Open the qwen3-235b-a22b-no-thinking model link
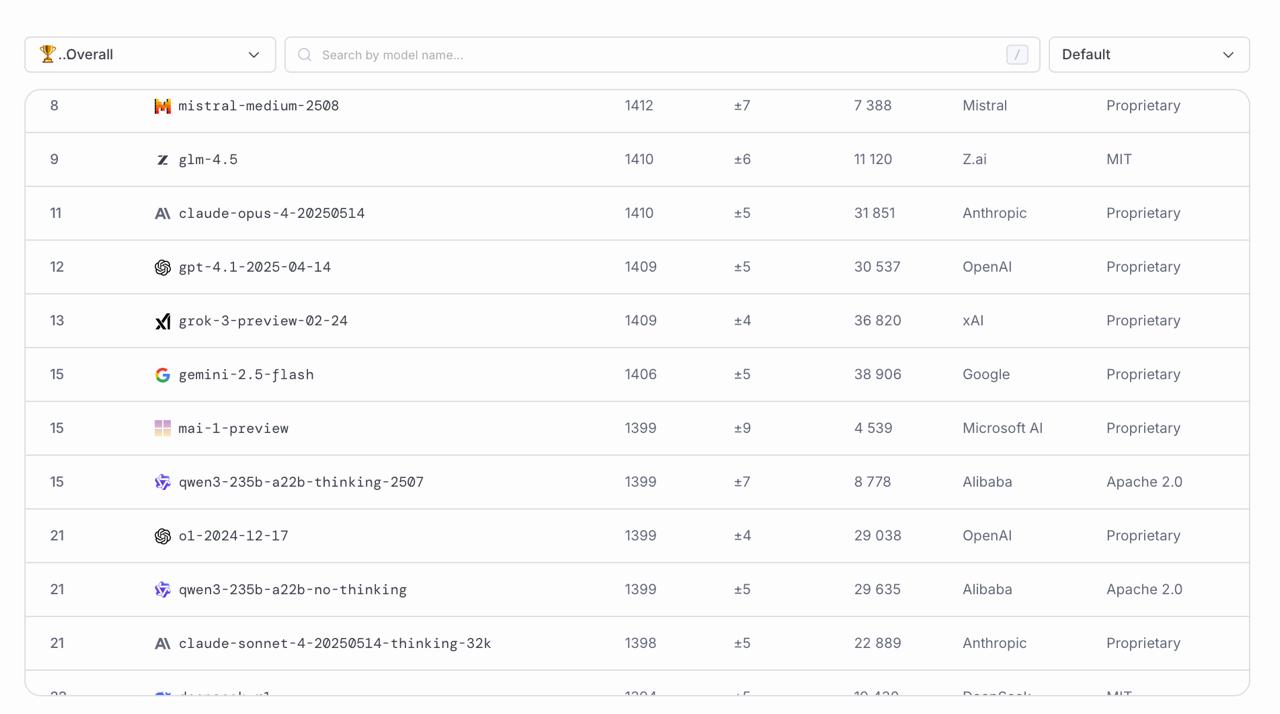 [x=292, y=590]
